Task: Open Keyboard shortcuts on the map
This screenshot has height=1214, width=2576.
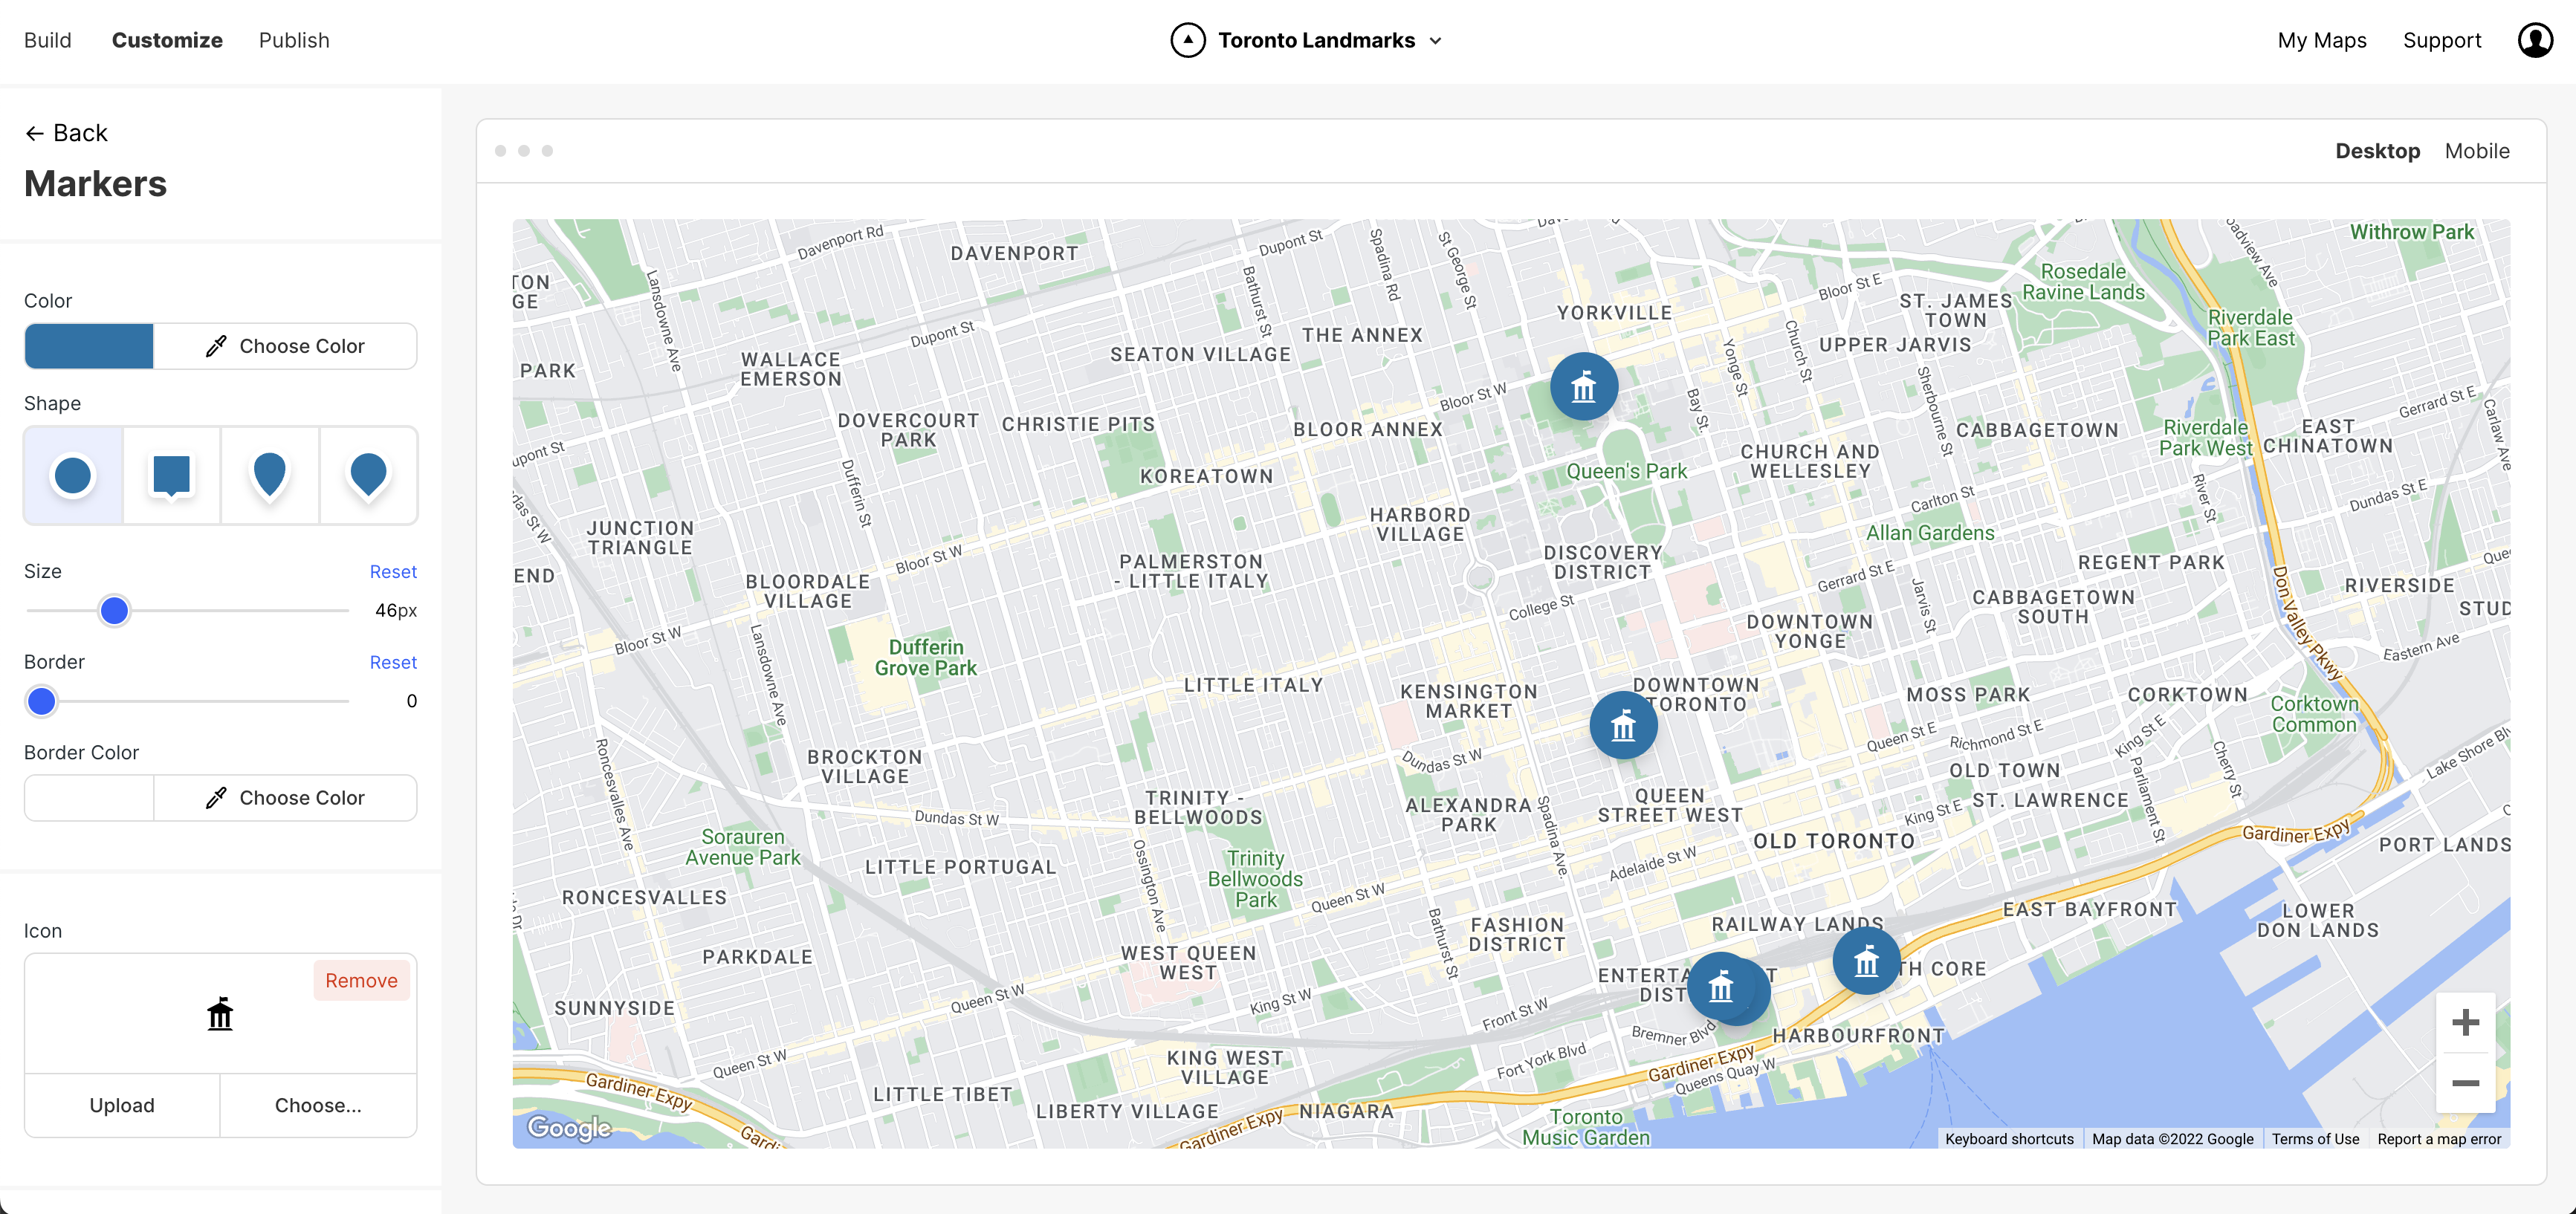Action: (2009, 1139)
